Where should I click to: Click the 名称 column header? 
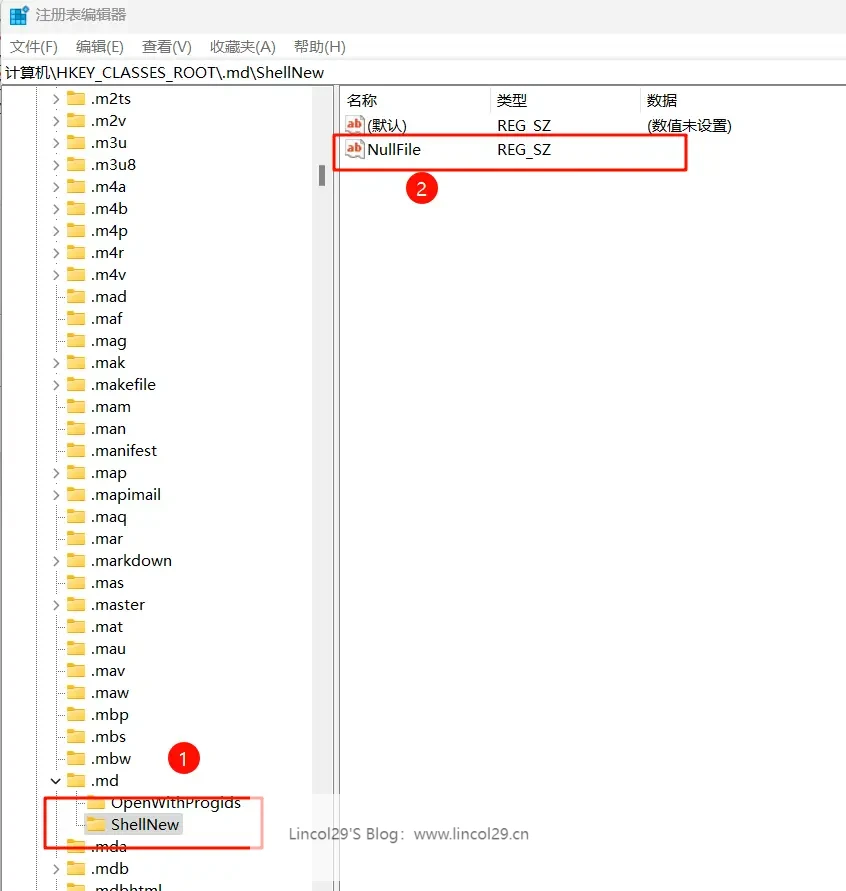[x=362, y=100]
